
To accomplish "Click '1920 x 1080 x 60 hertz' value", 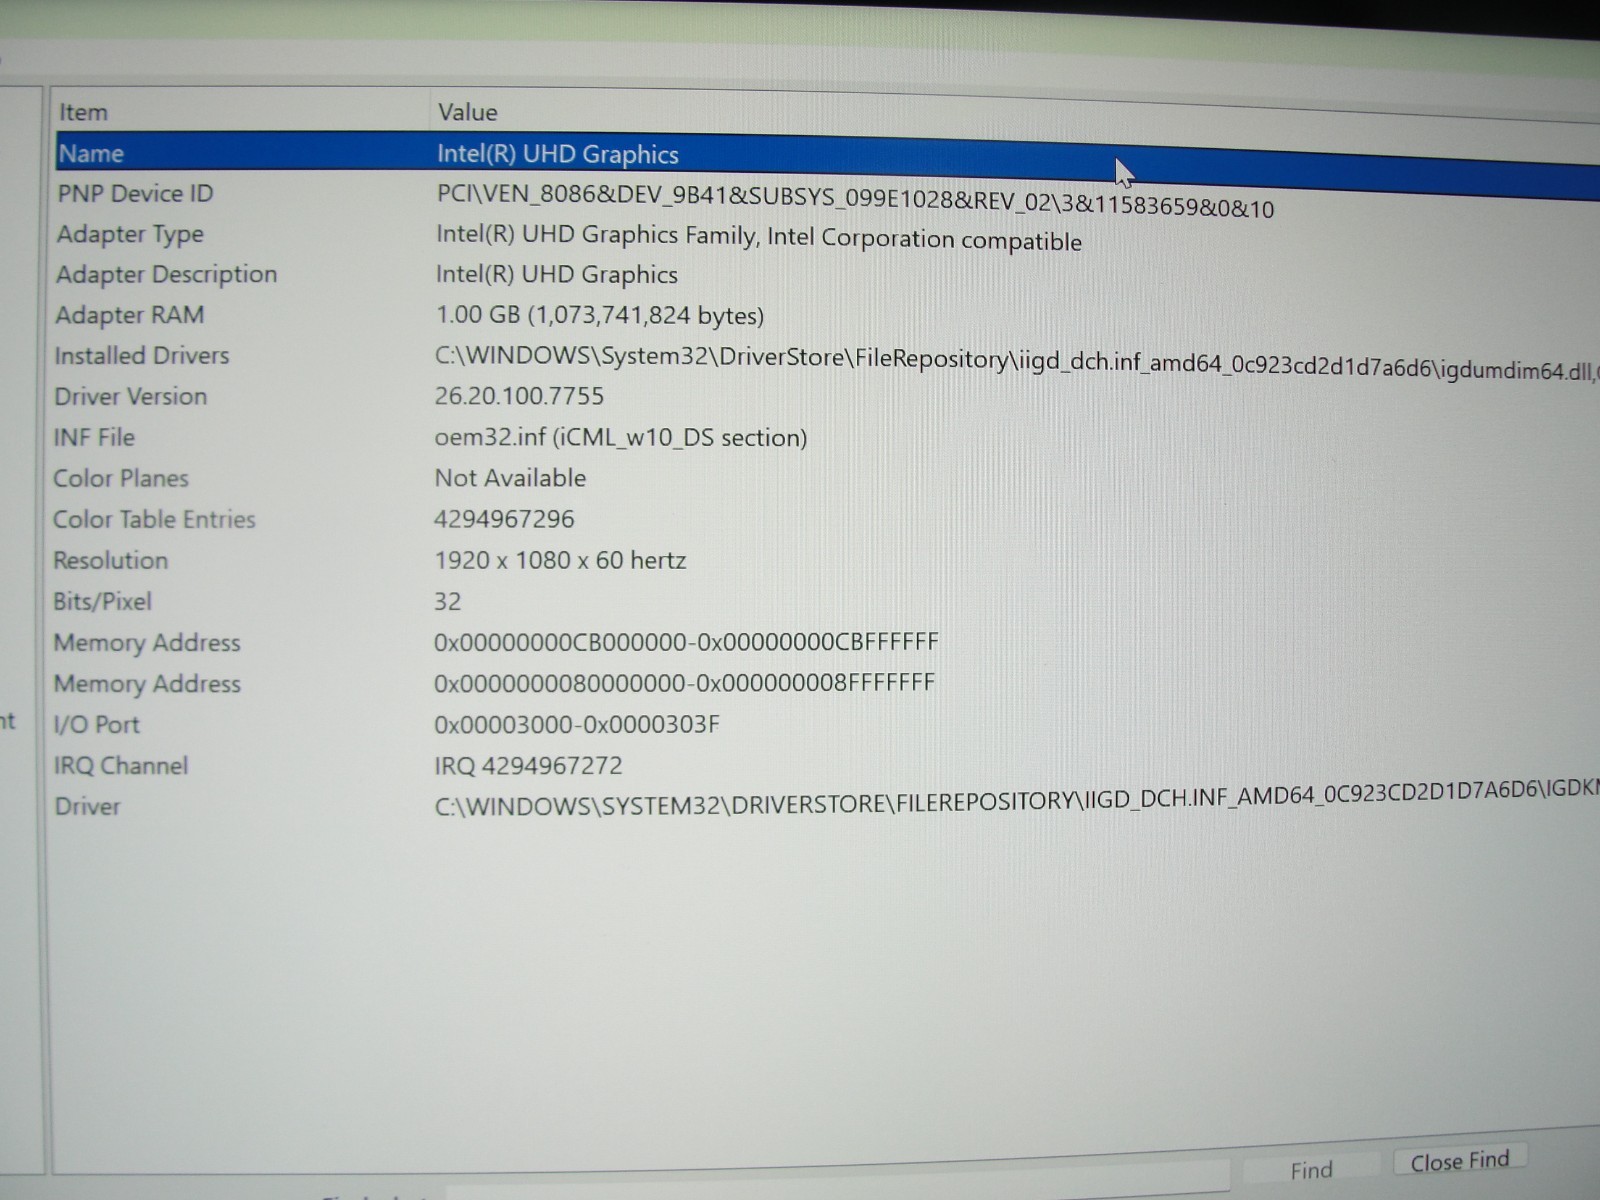I will pyautogui.click(x=560, y=560).
